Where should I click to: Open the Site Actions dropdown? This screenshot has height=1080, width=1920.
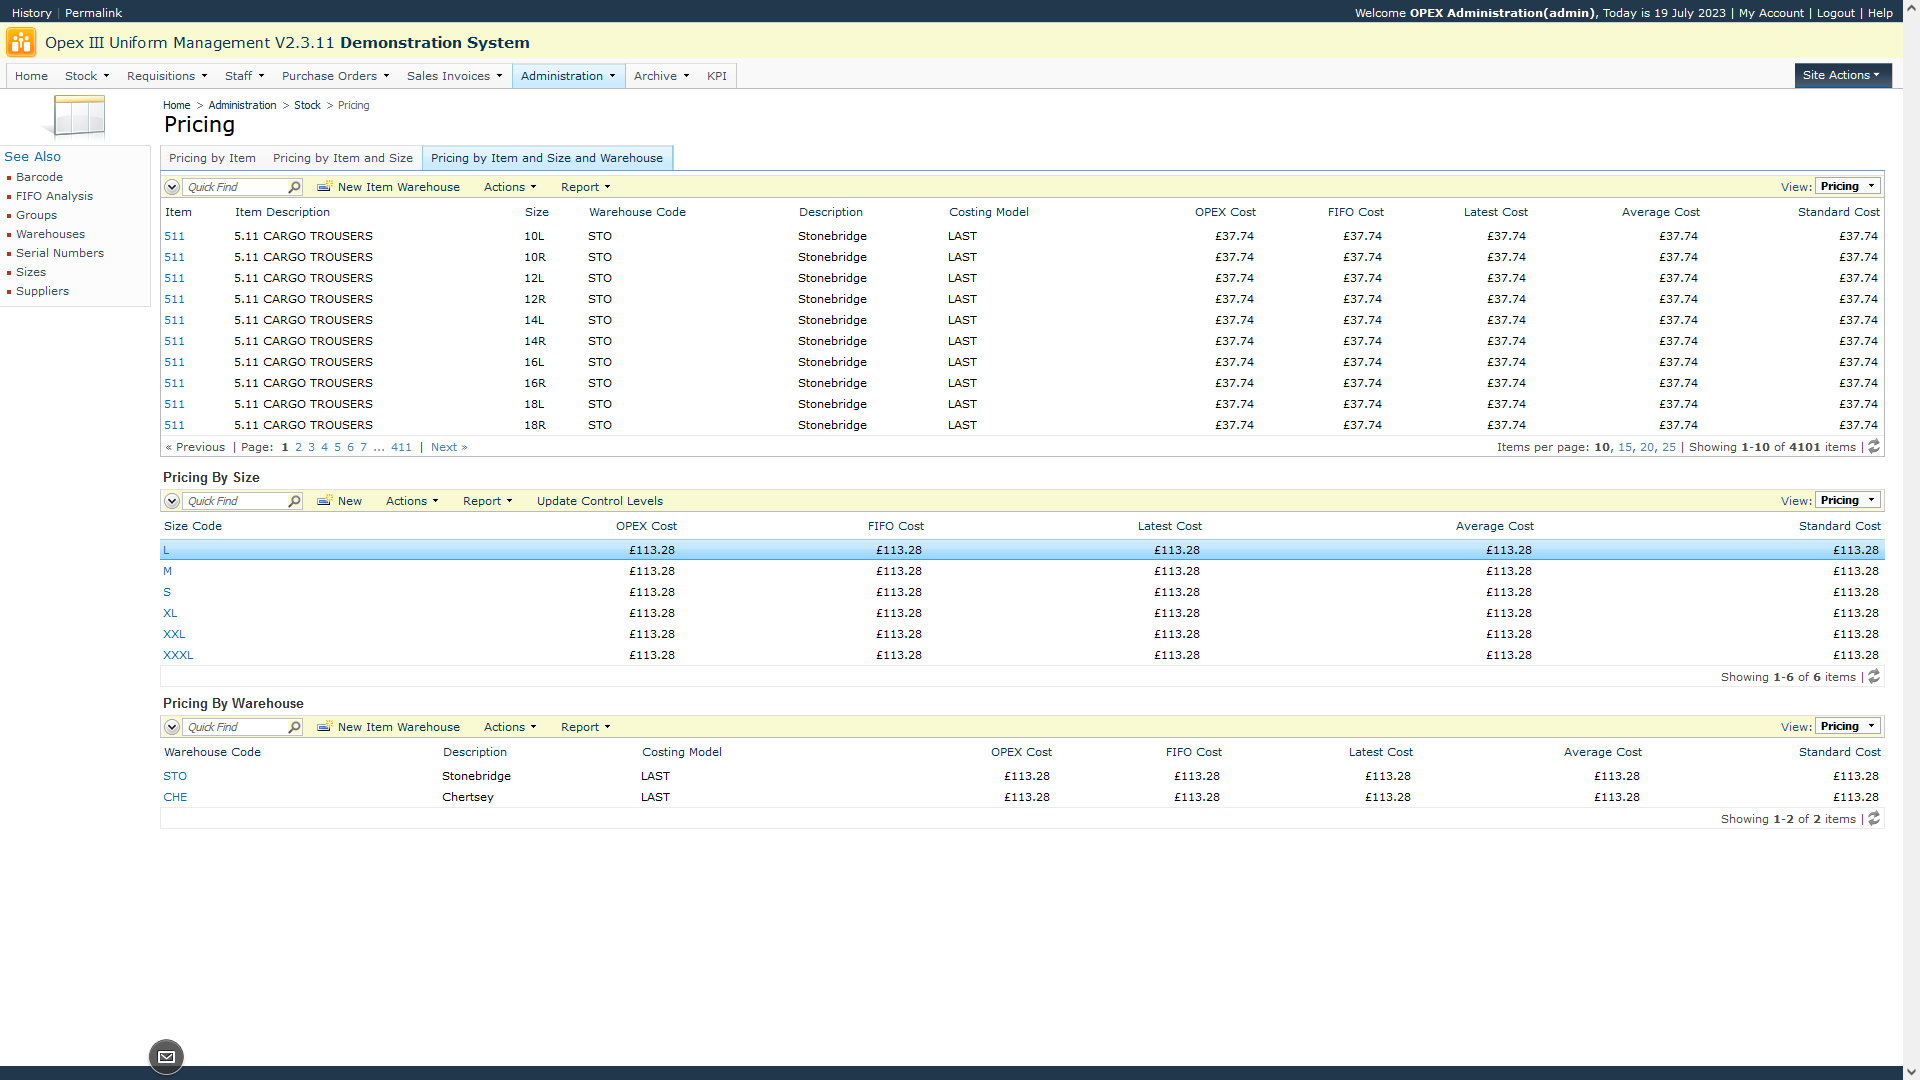point(1841,75)
